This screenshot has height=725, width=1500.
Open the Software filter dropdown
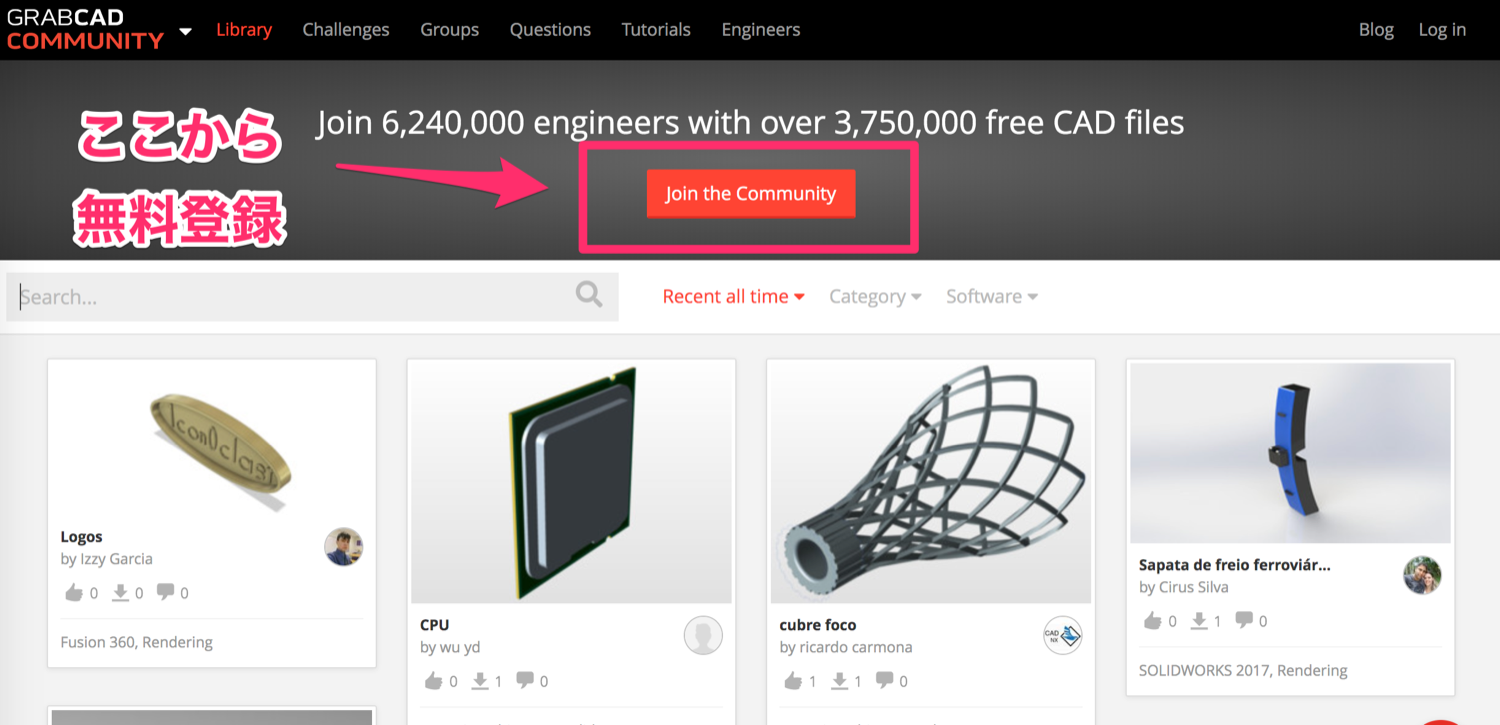992,296
